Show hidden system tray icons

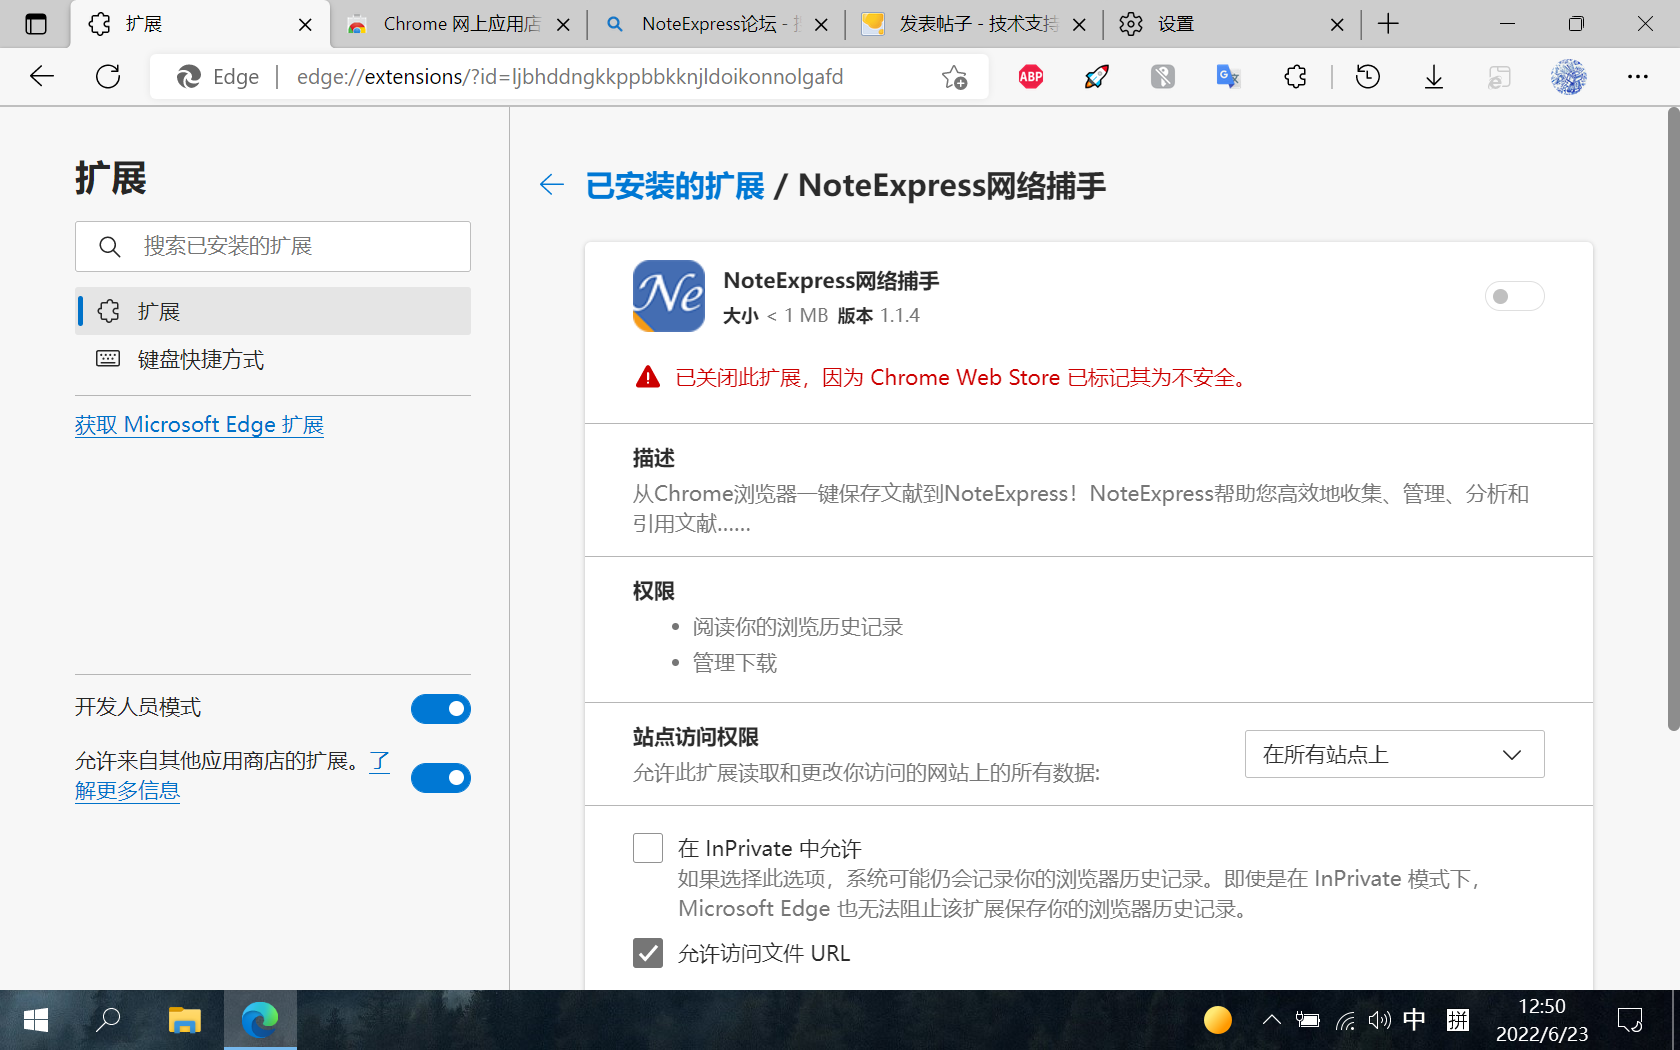click(x=1272, y=1020)
